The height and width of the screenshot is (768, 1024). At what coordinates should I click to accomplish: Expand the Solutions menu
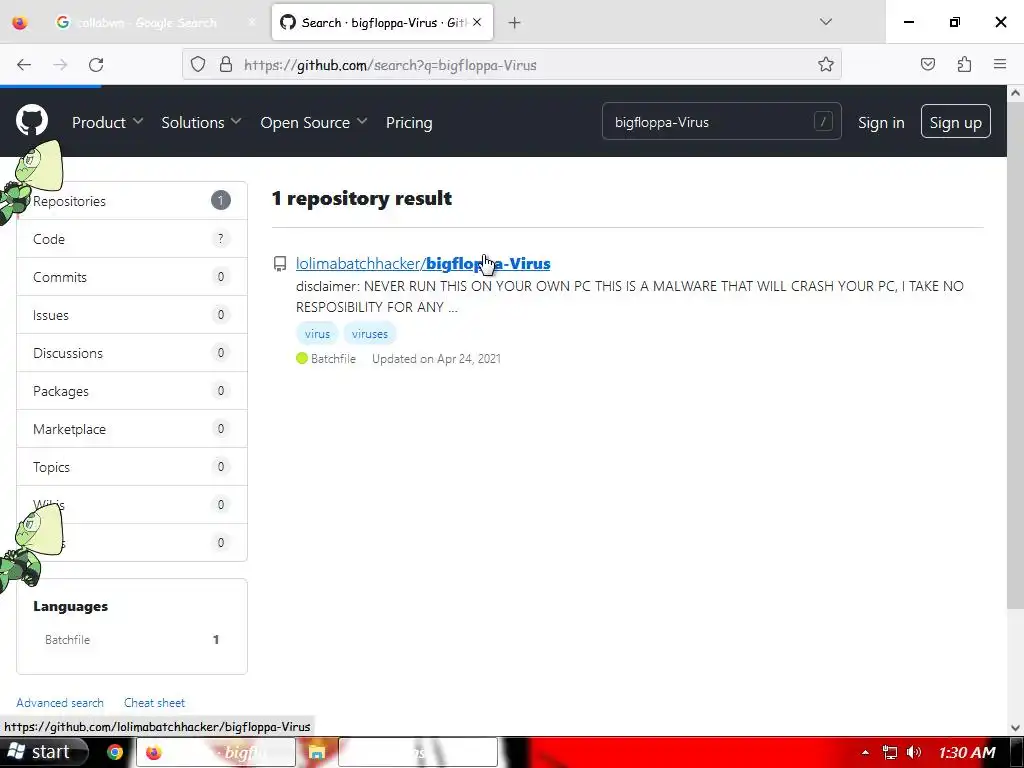click(201, 122)
